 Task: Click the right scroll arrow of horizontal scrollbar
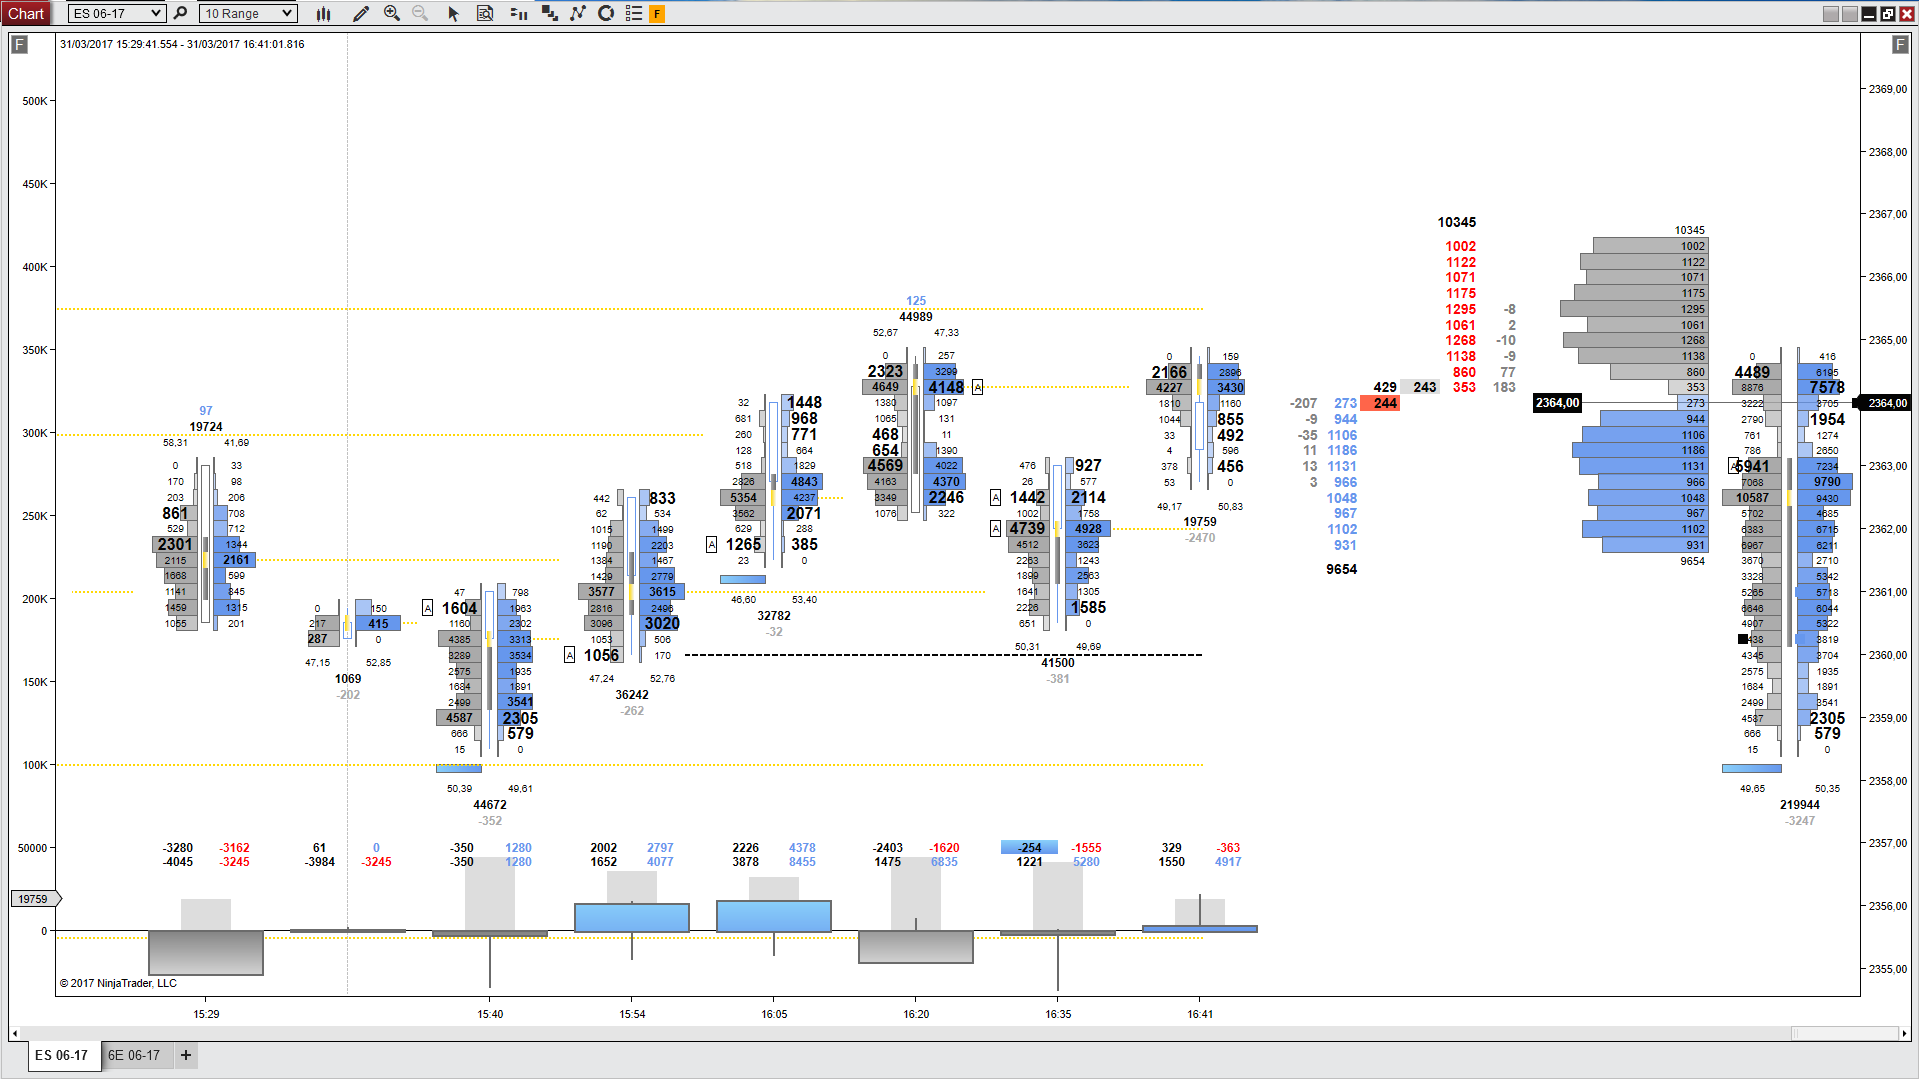(x=1903, y=1033)
